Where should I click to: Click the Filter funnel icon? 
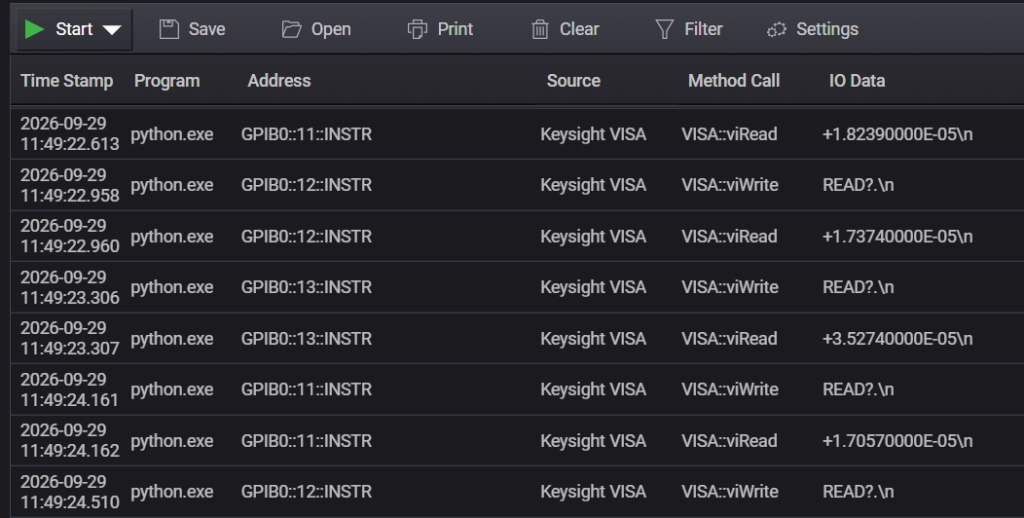[664, 29]
